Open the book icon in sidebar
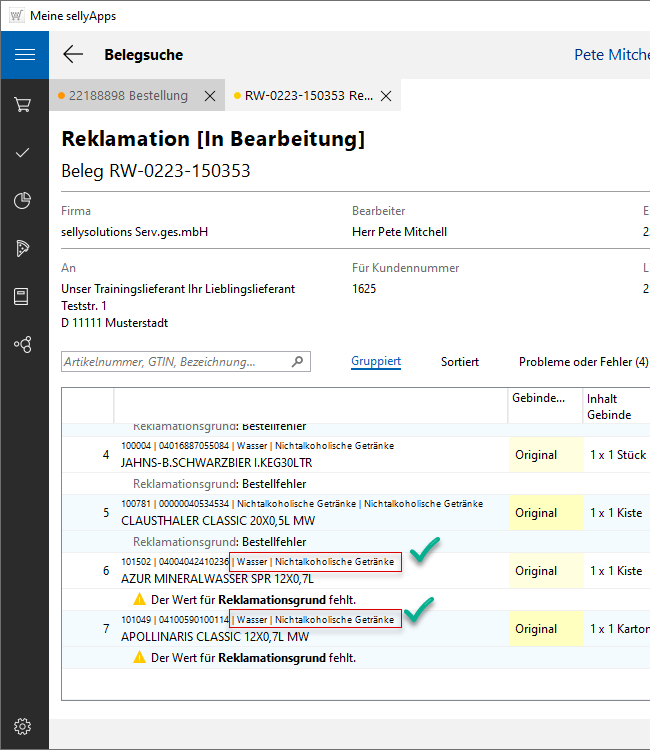 click(x=24, y=296)
